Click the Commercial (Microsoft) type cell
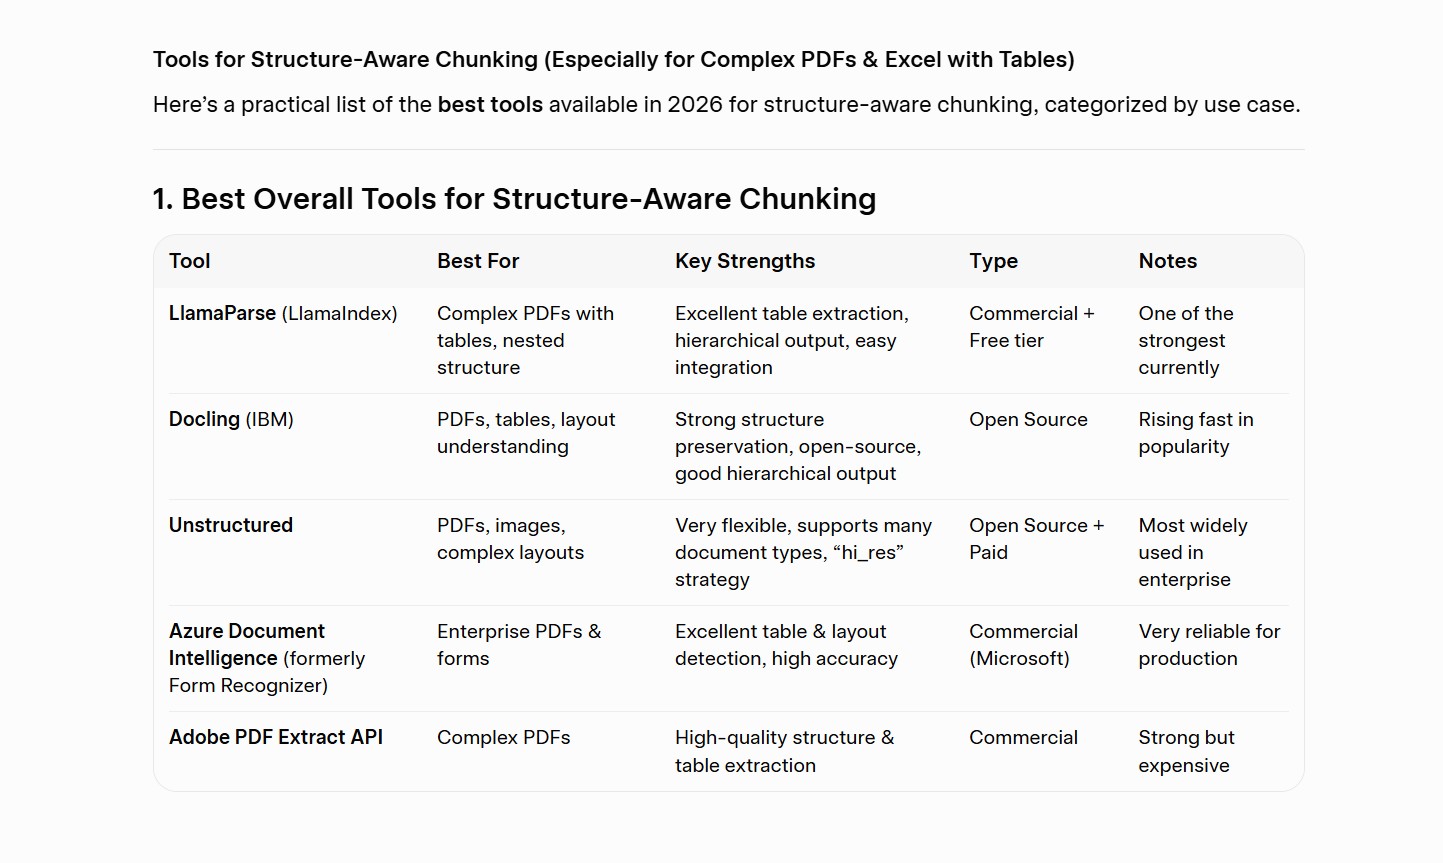Viewport: 1443px width, 863px height. (x=1023, y=645)
